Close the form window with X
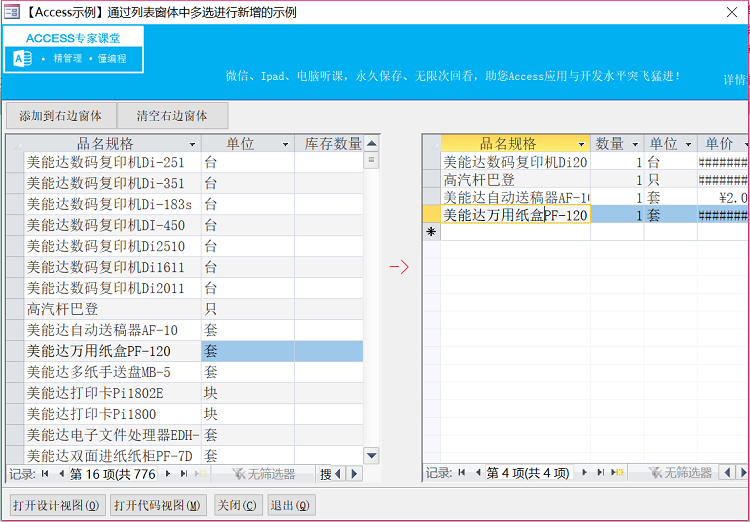The height and width of the screenshot is (522, 750). point(732,12)
